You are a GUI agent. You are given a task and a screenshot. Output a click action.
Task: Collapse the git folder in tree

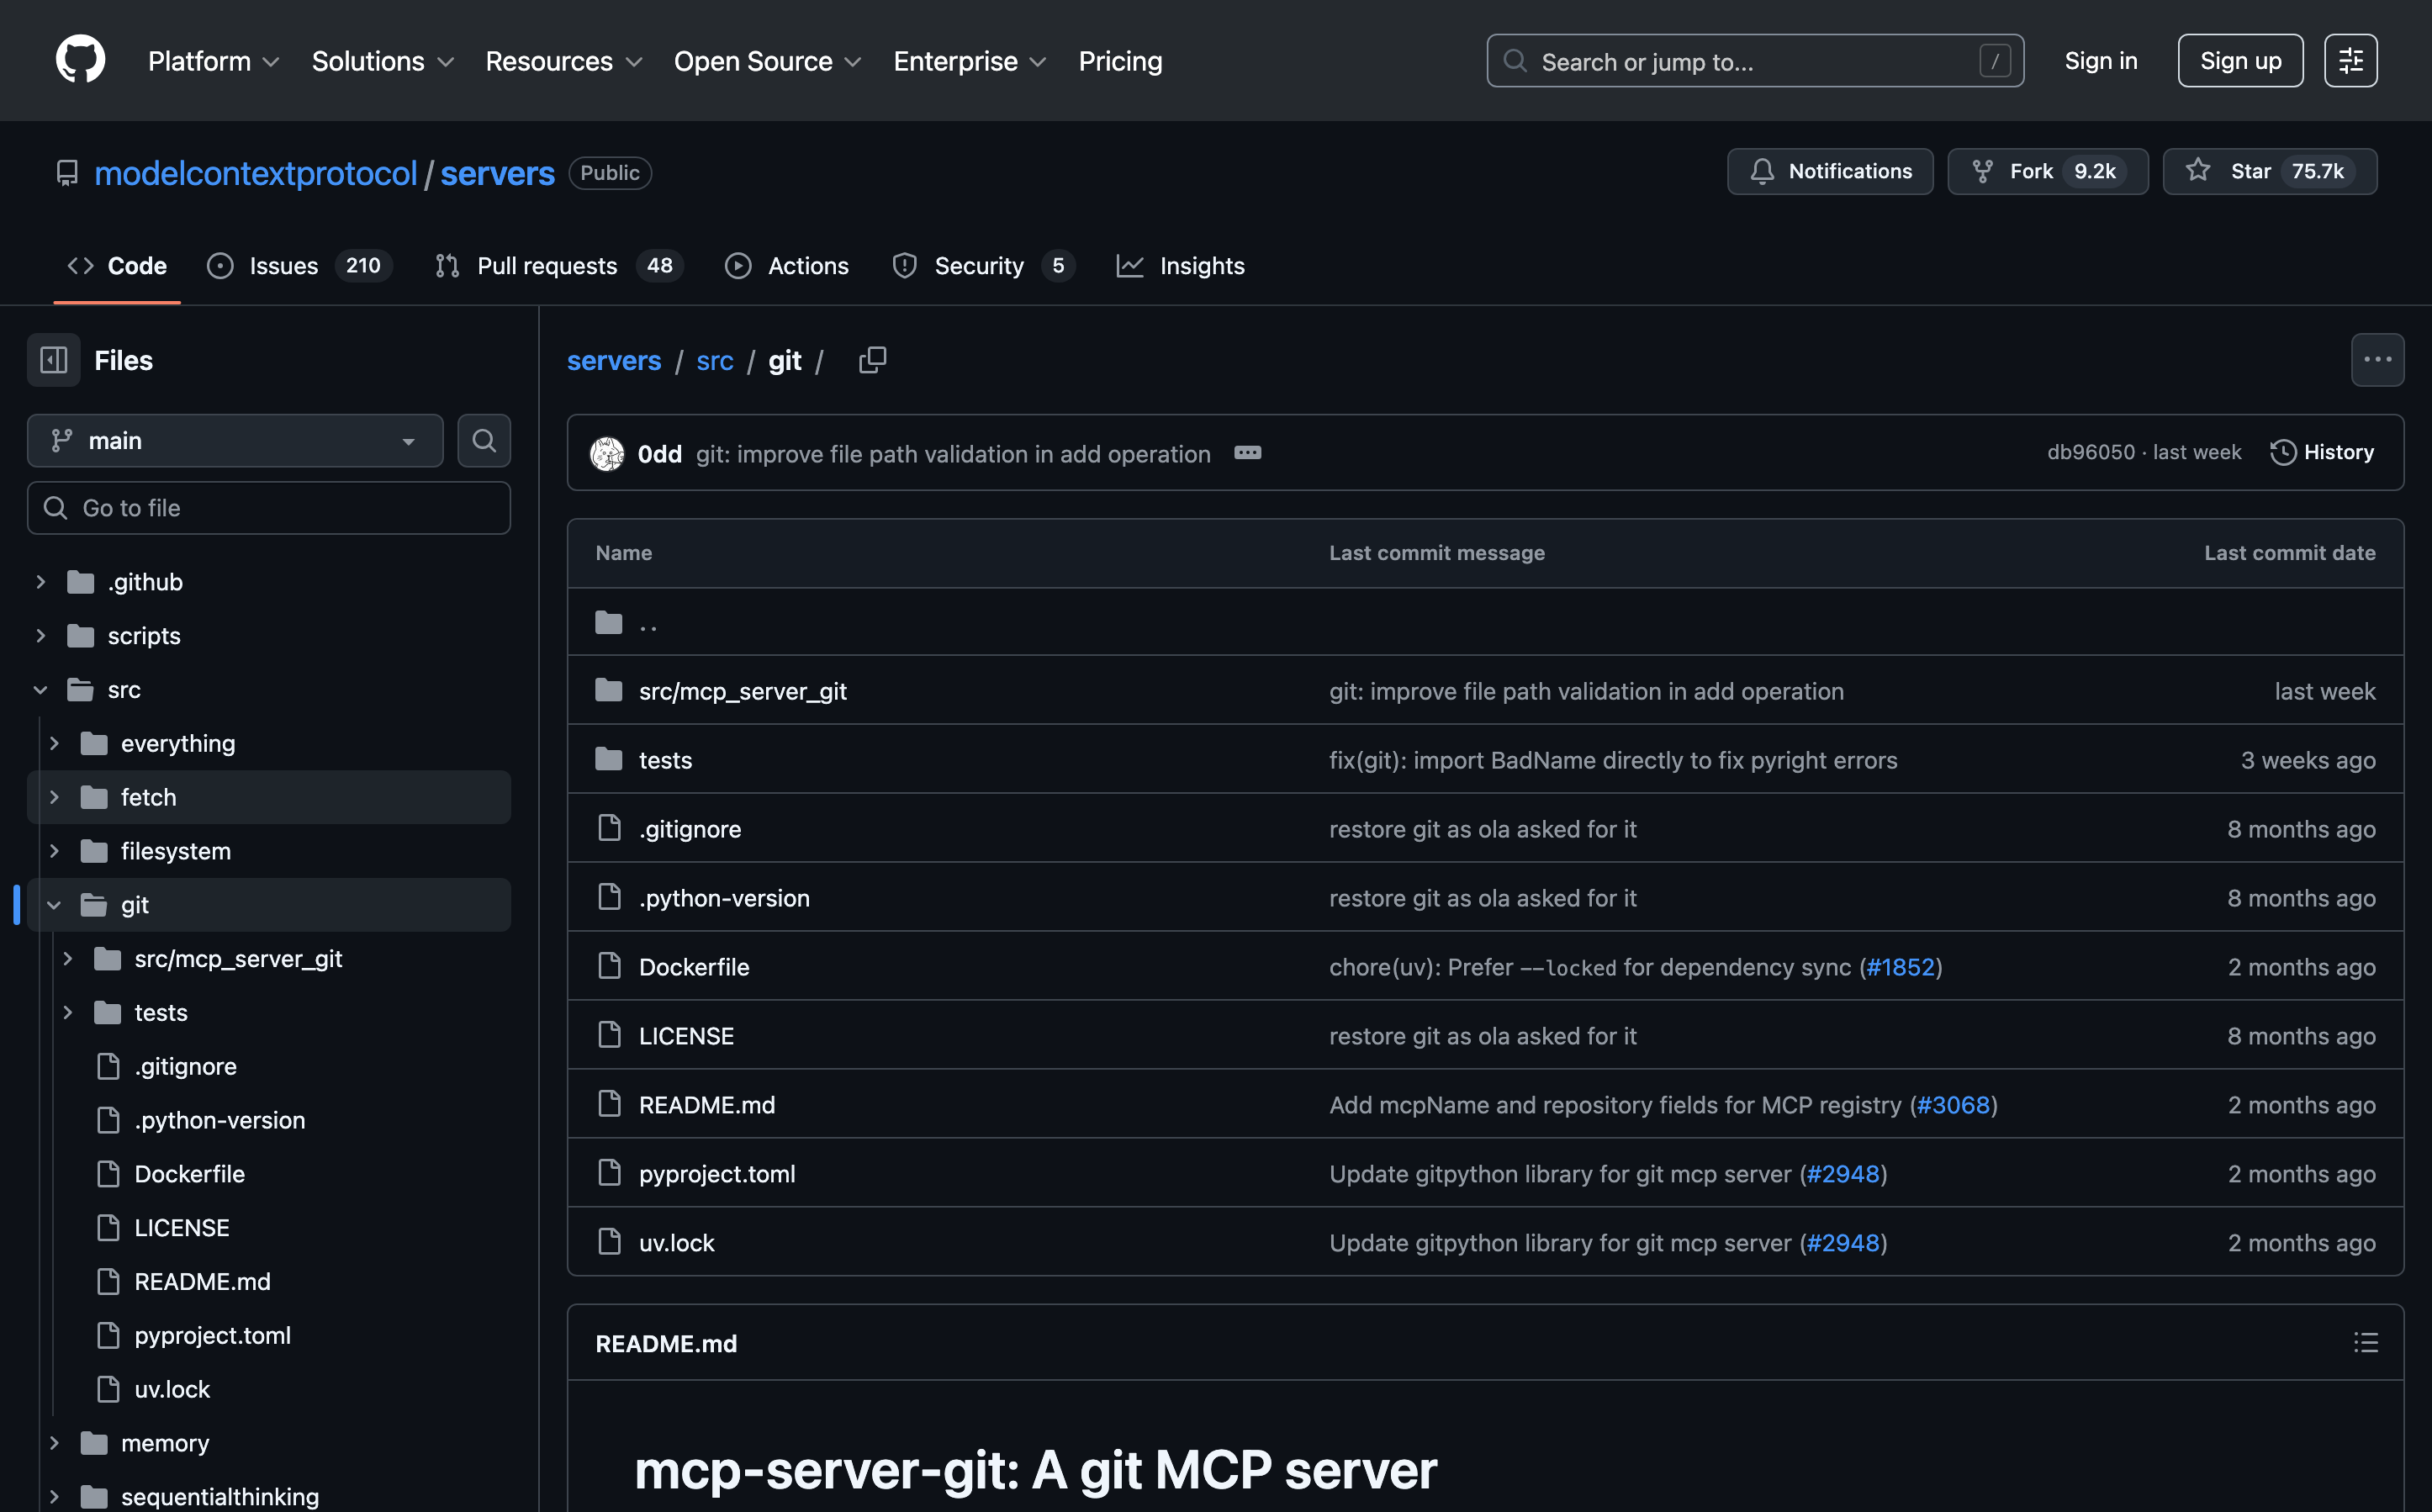point(55,905)
